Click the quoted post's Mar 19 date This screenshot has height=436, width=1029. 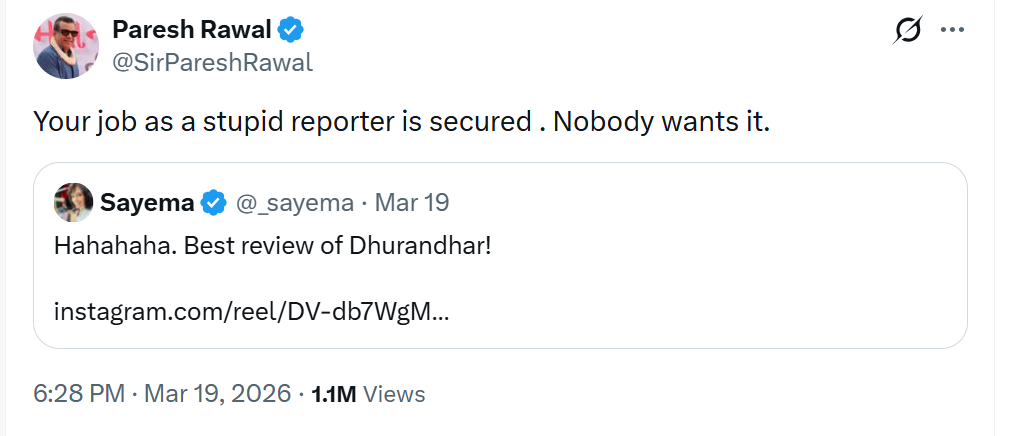point(412,203)
